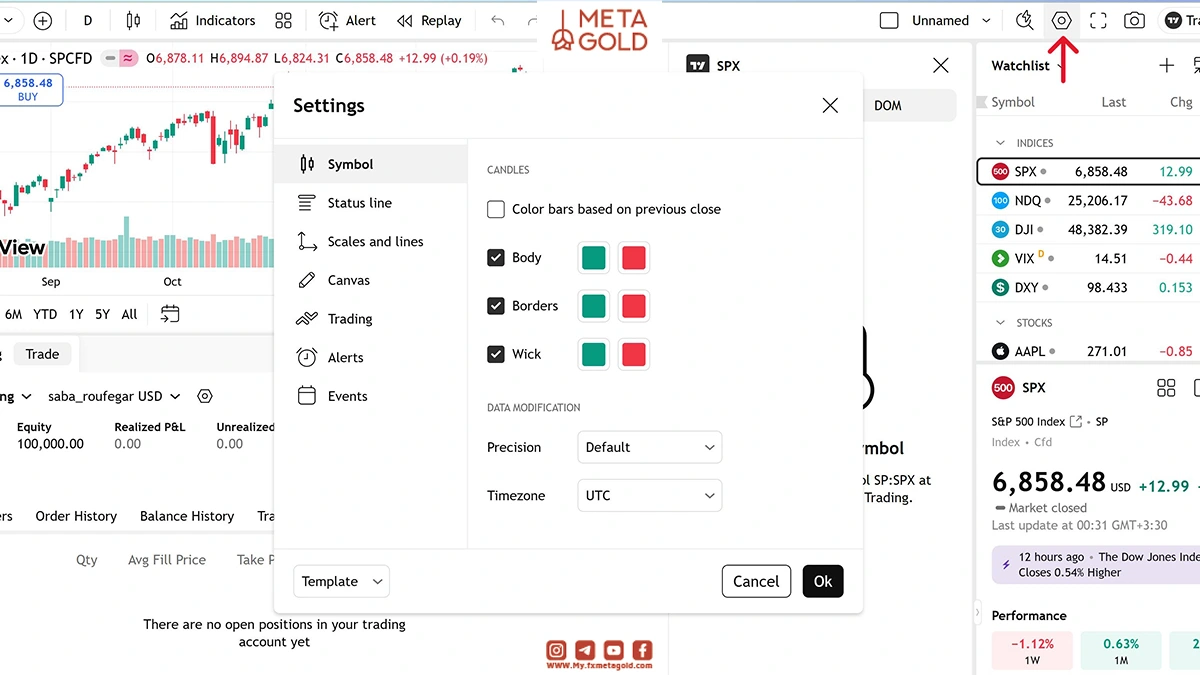Confirm settings with Ok button
1200x675 pixels.
point(823,581)
